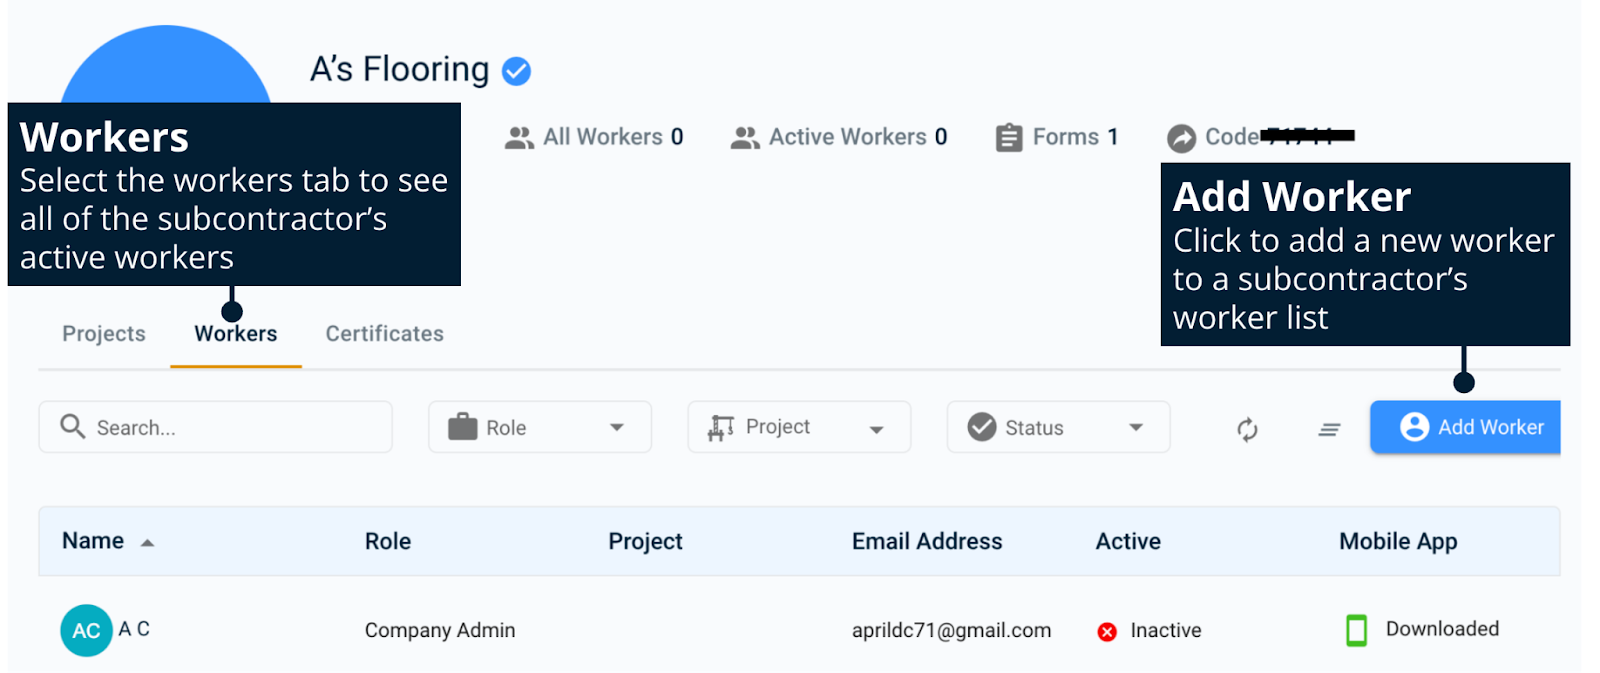Click the All Workers people icon

(519, 137)
